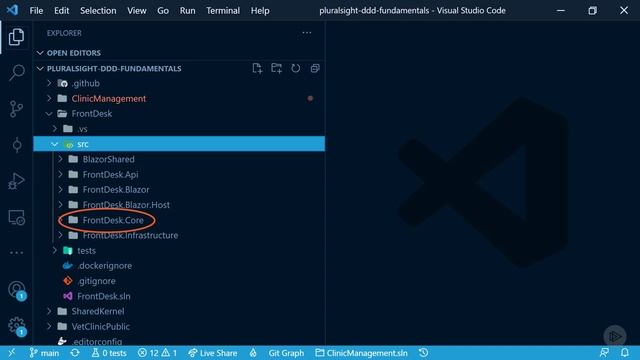Click the New File icon in explorer header

257,69
